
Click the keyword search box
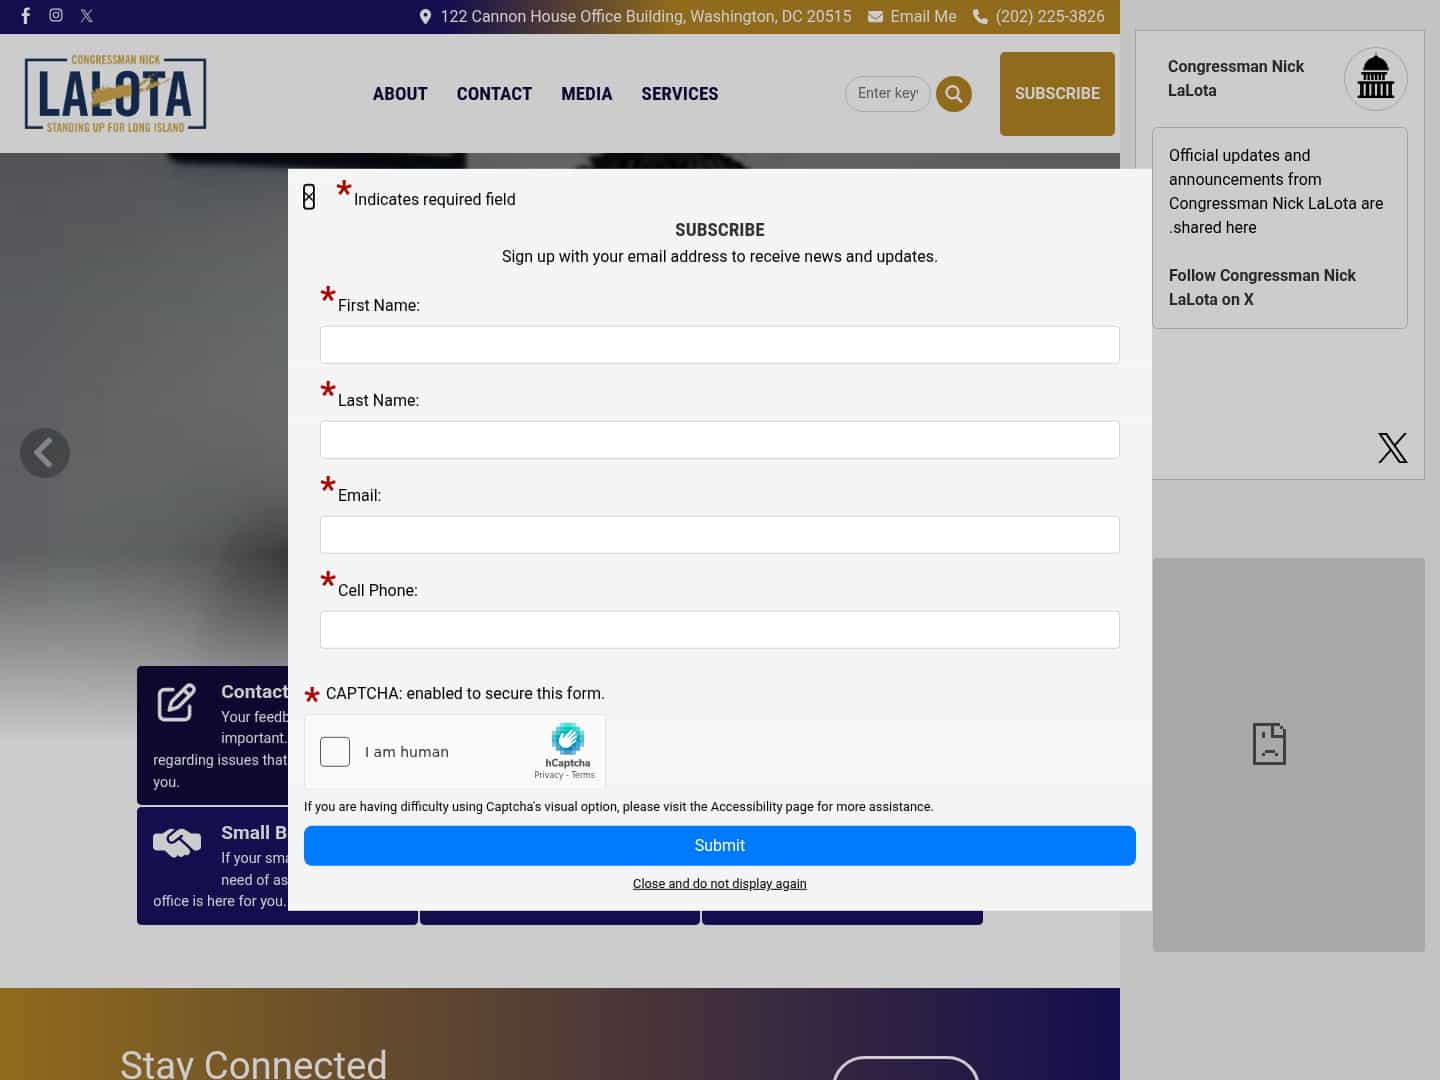click(888, 94)
